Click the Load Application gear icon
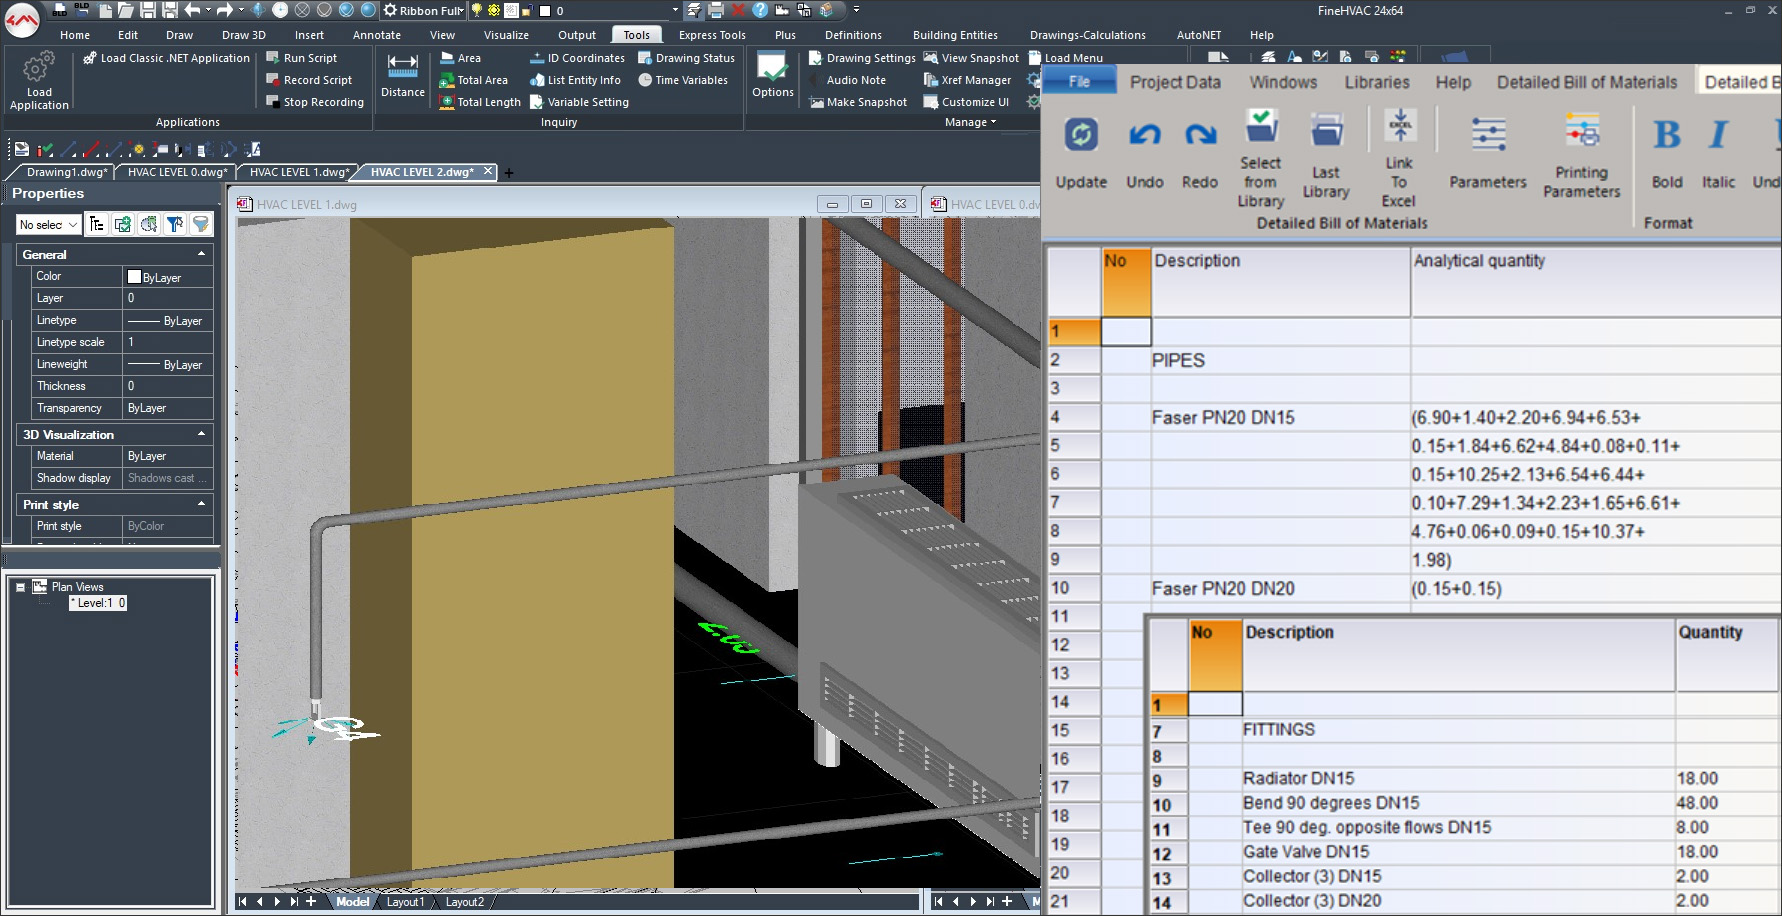The image size is (1782, 916). (x=39, y=67)
